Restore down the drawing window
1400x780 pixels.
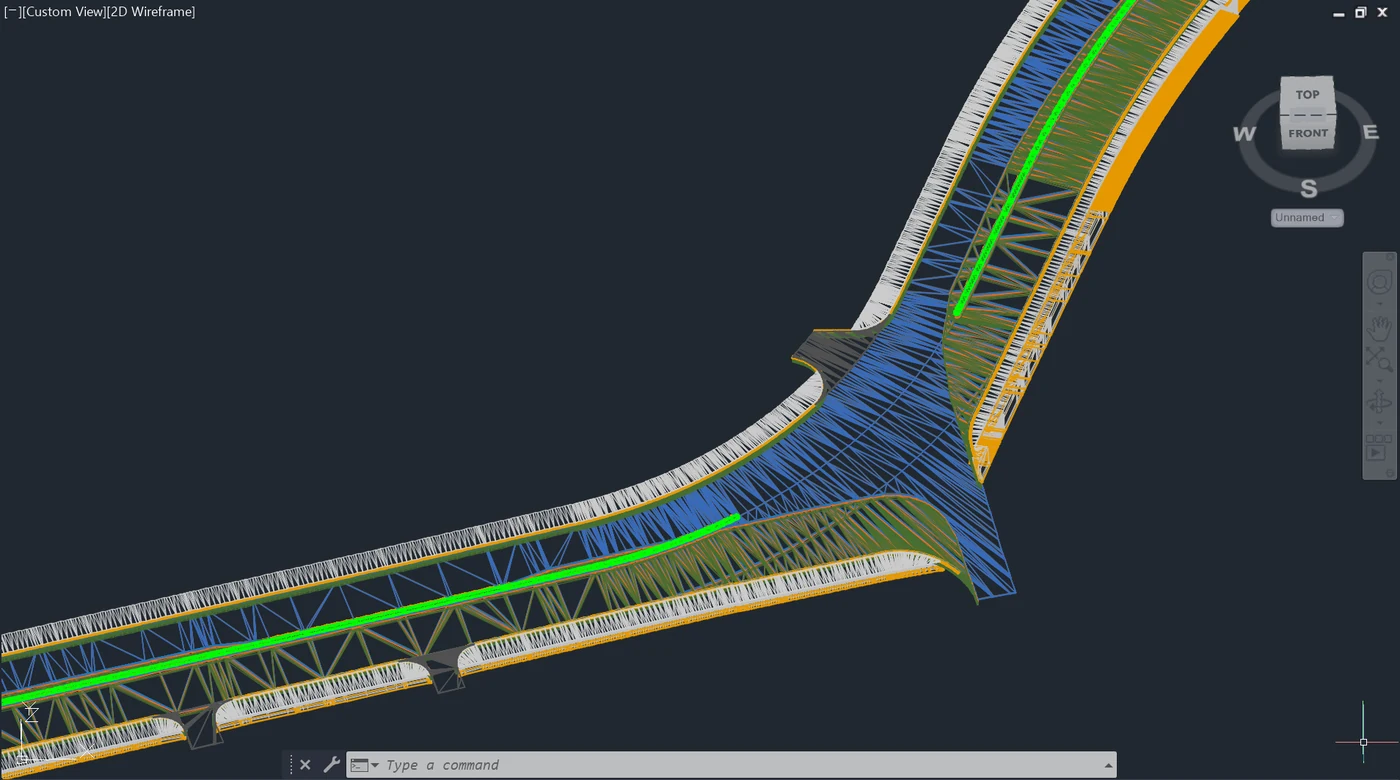coord(1360,12)
